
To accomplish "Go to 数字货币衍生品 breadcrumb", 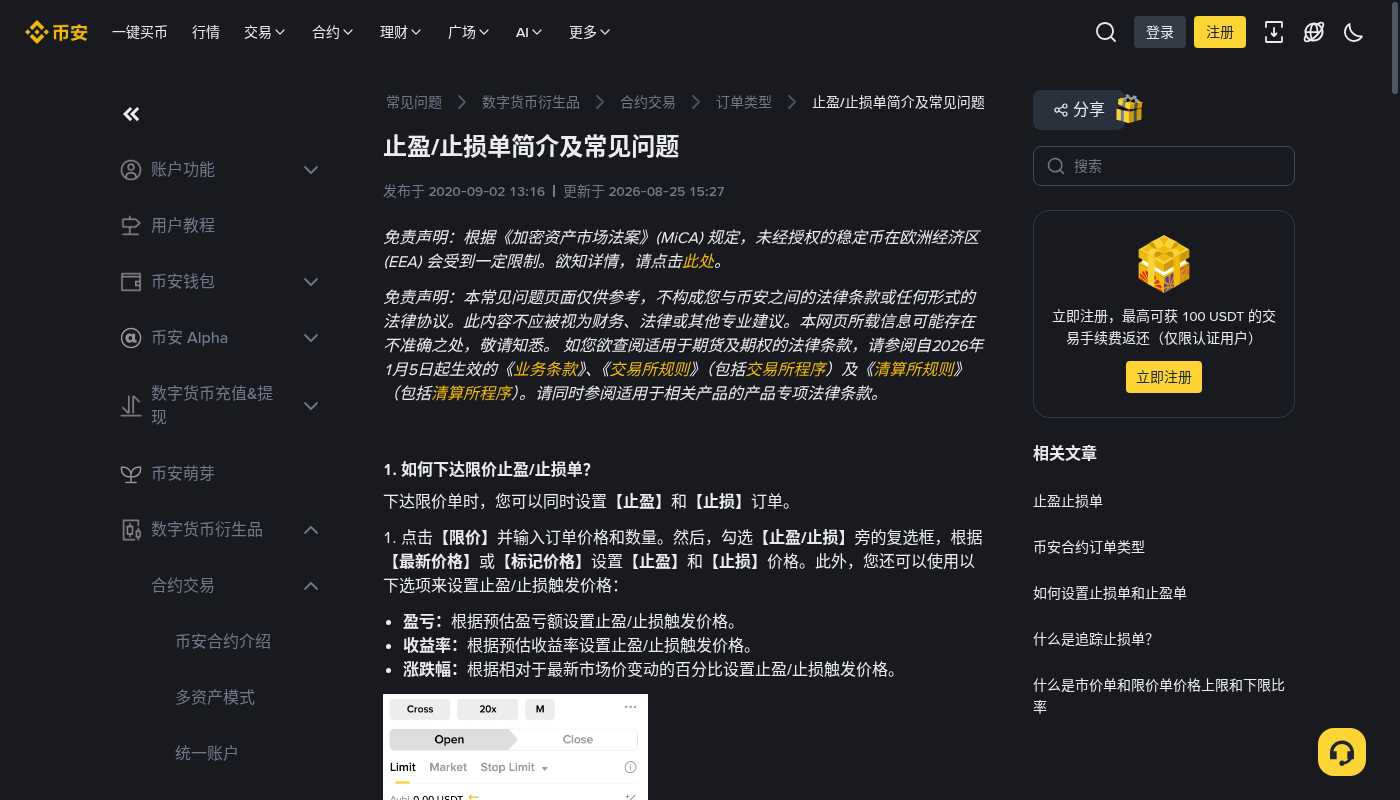I will click(x=531, y=102).
